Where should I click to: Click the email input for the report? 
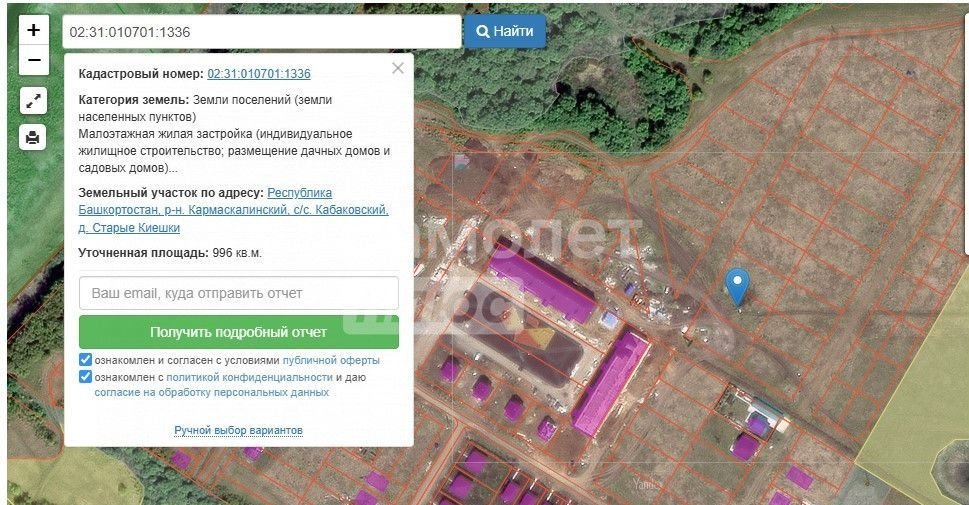[x=238, y=294]
